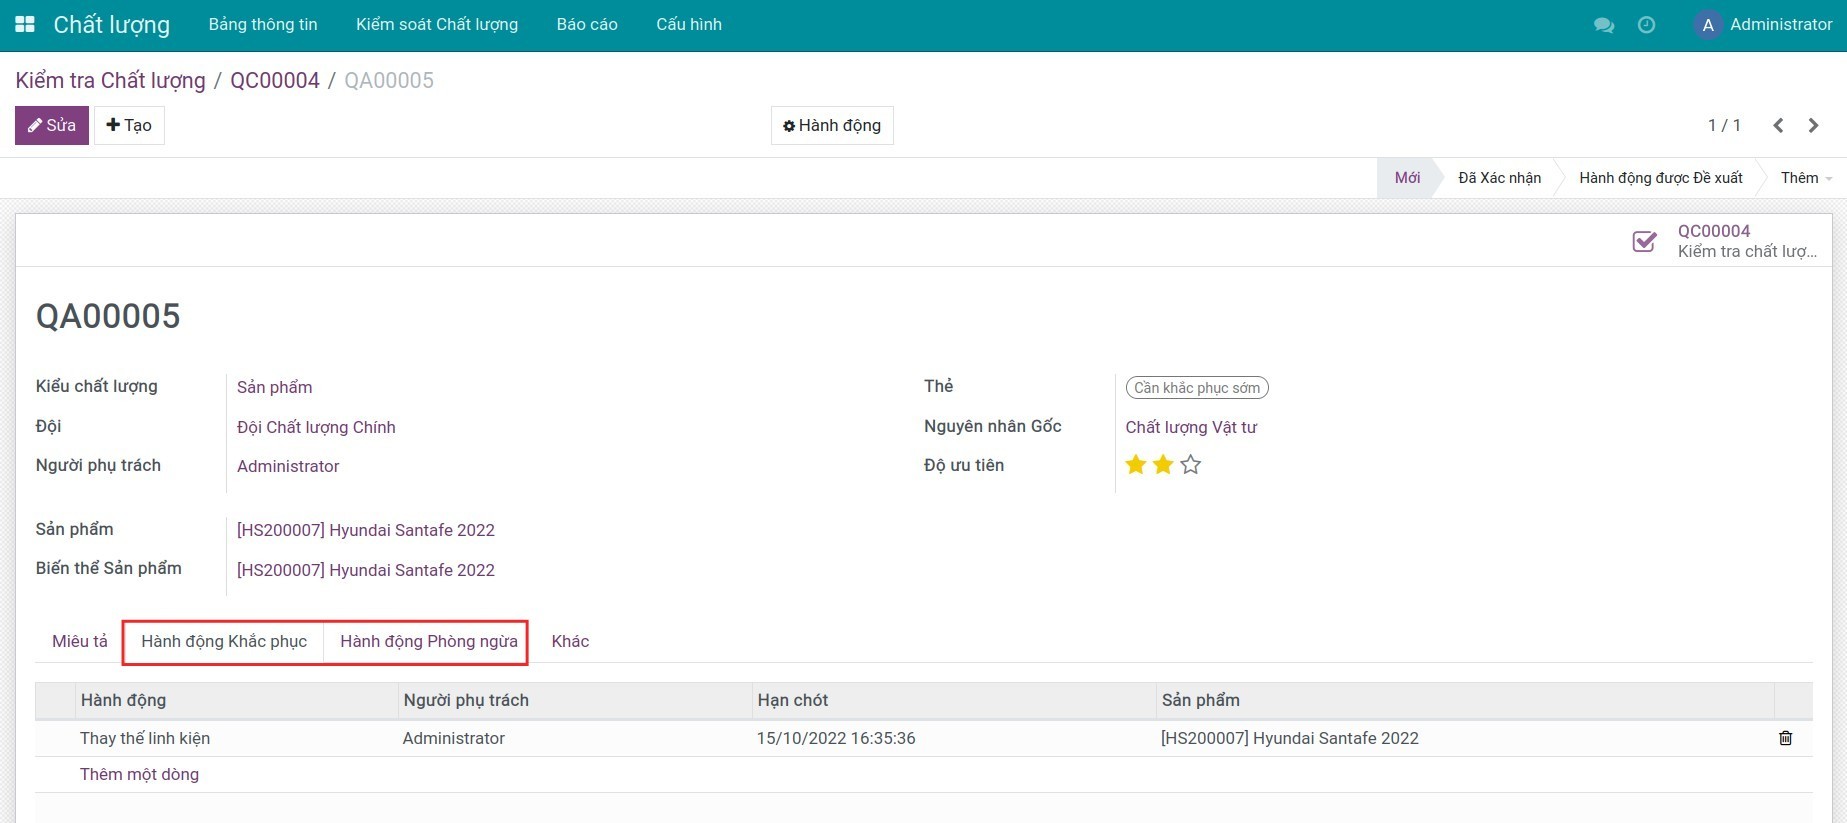Open the Cấu hình menu

pyautogui.click(x=688, y=24)
